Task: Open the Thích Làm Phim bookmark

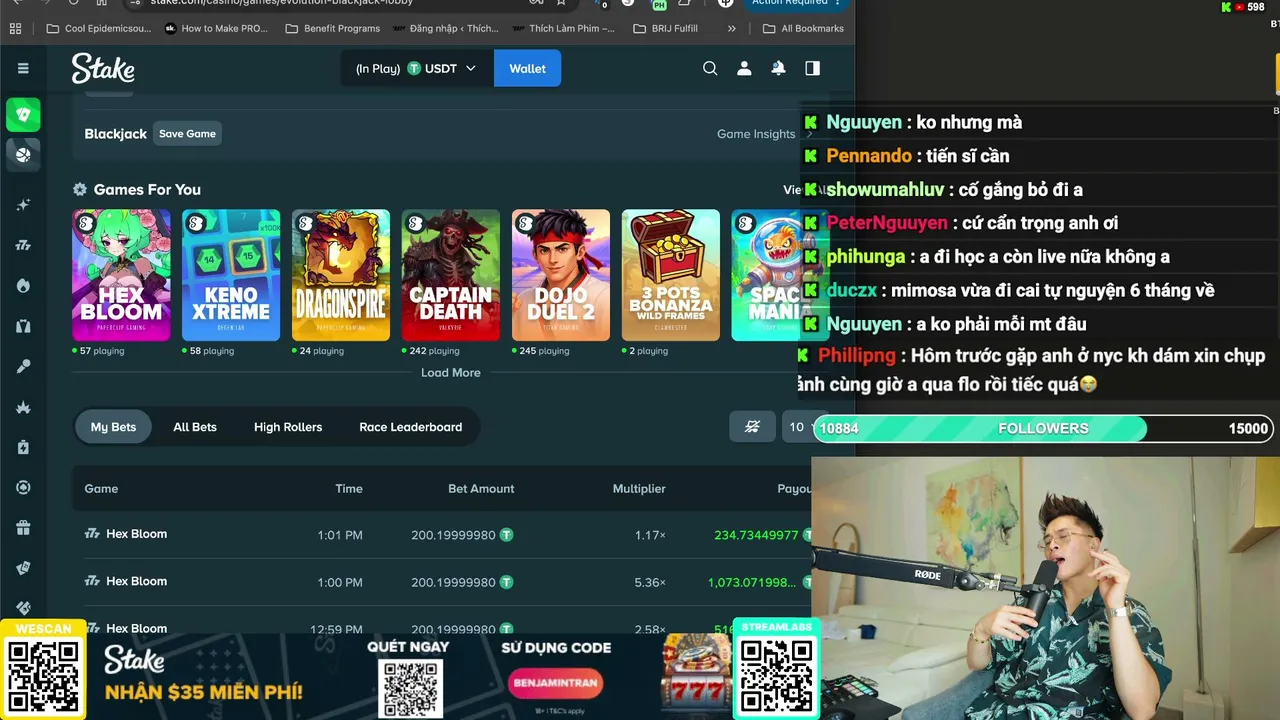Action: [563, 28]
